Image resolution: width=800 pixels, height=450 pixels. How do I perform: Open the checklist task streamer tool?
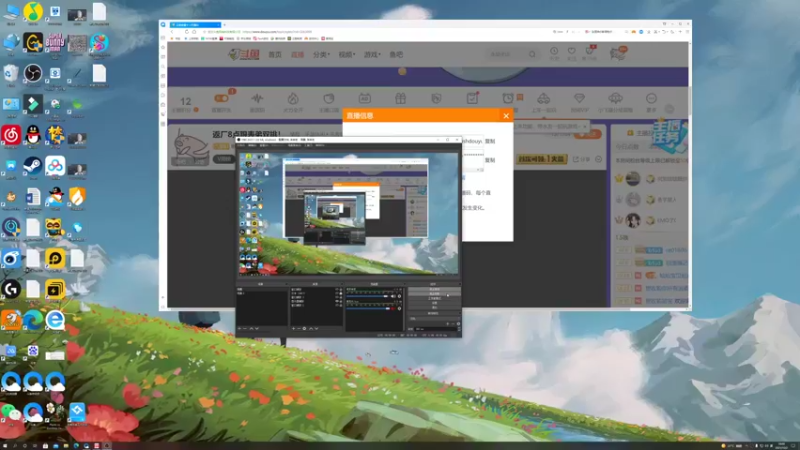tap(472, 98)
